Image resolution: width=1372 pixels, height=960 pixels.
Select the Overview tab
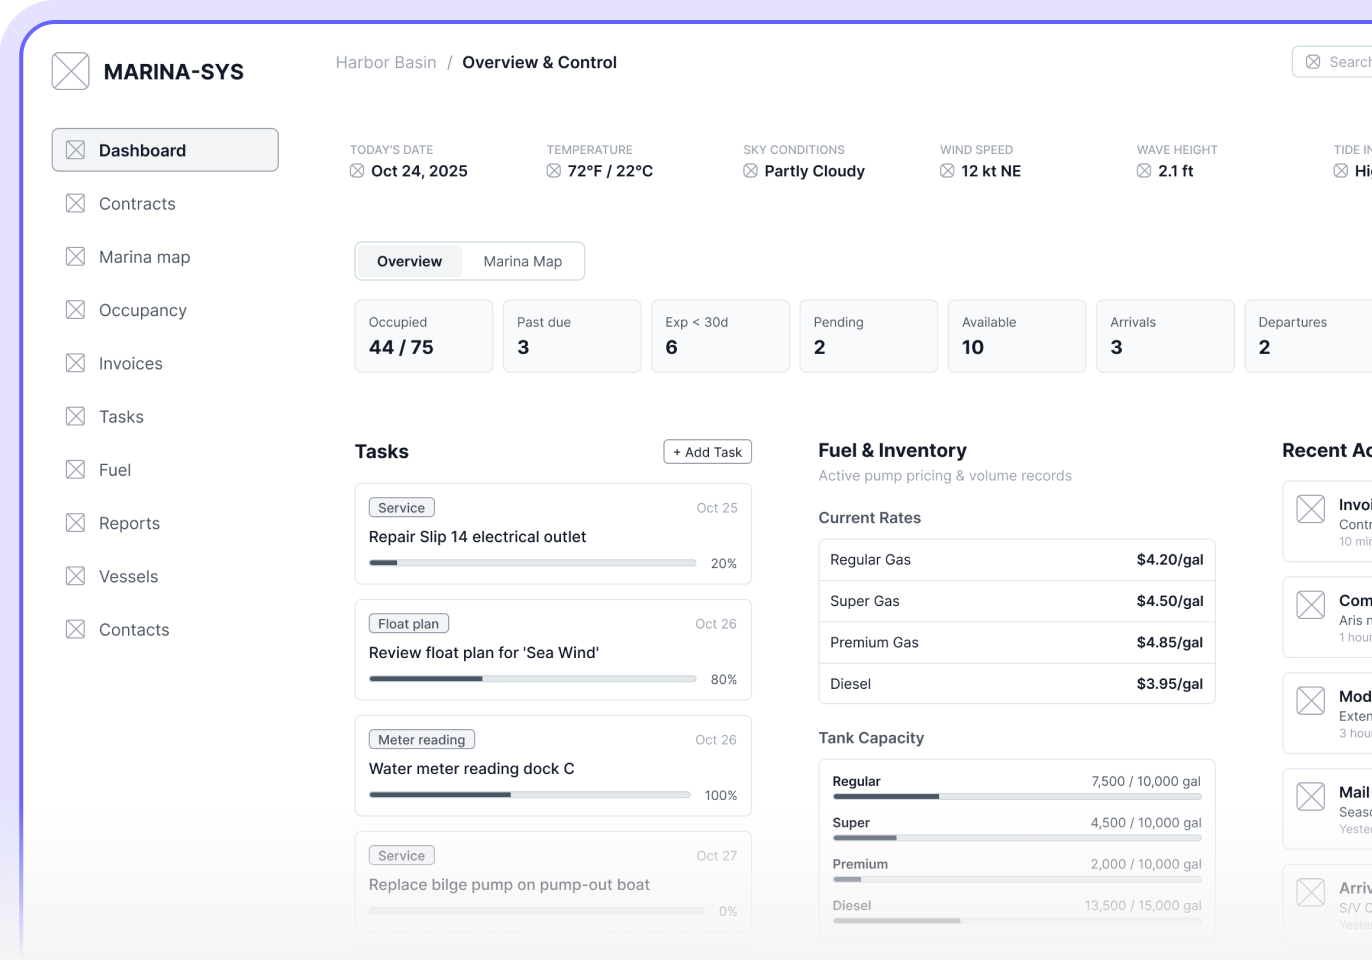(x=409, y=261)
